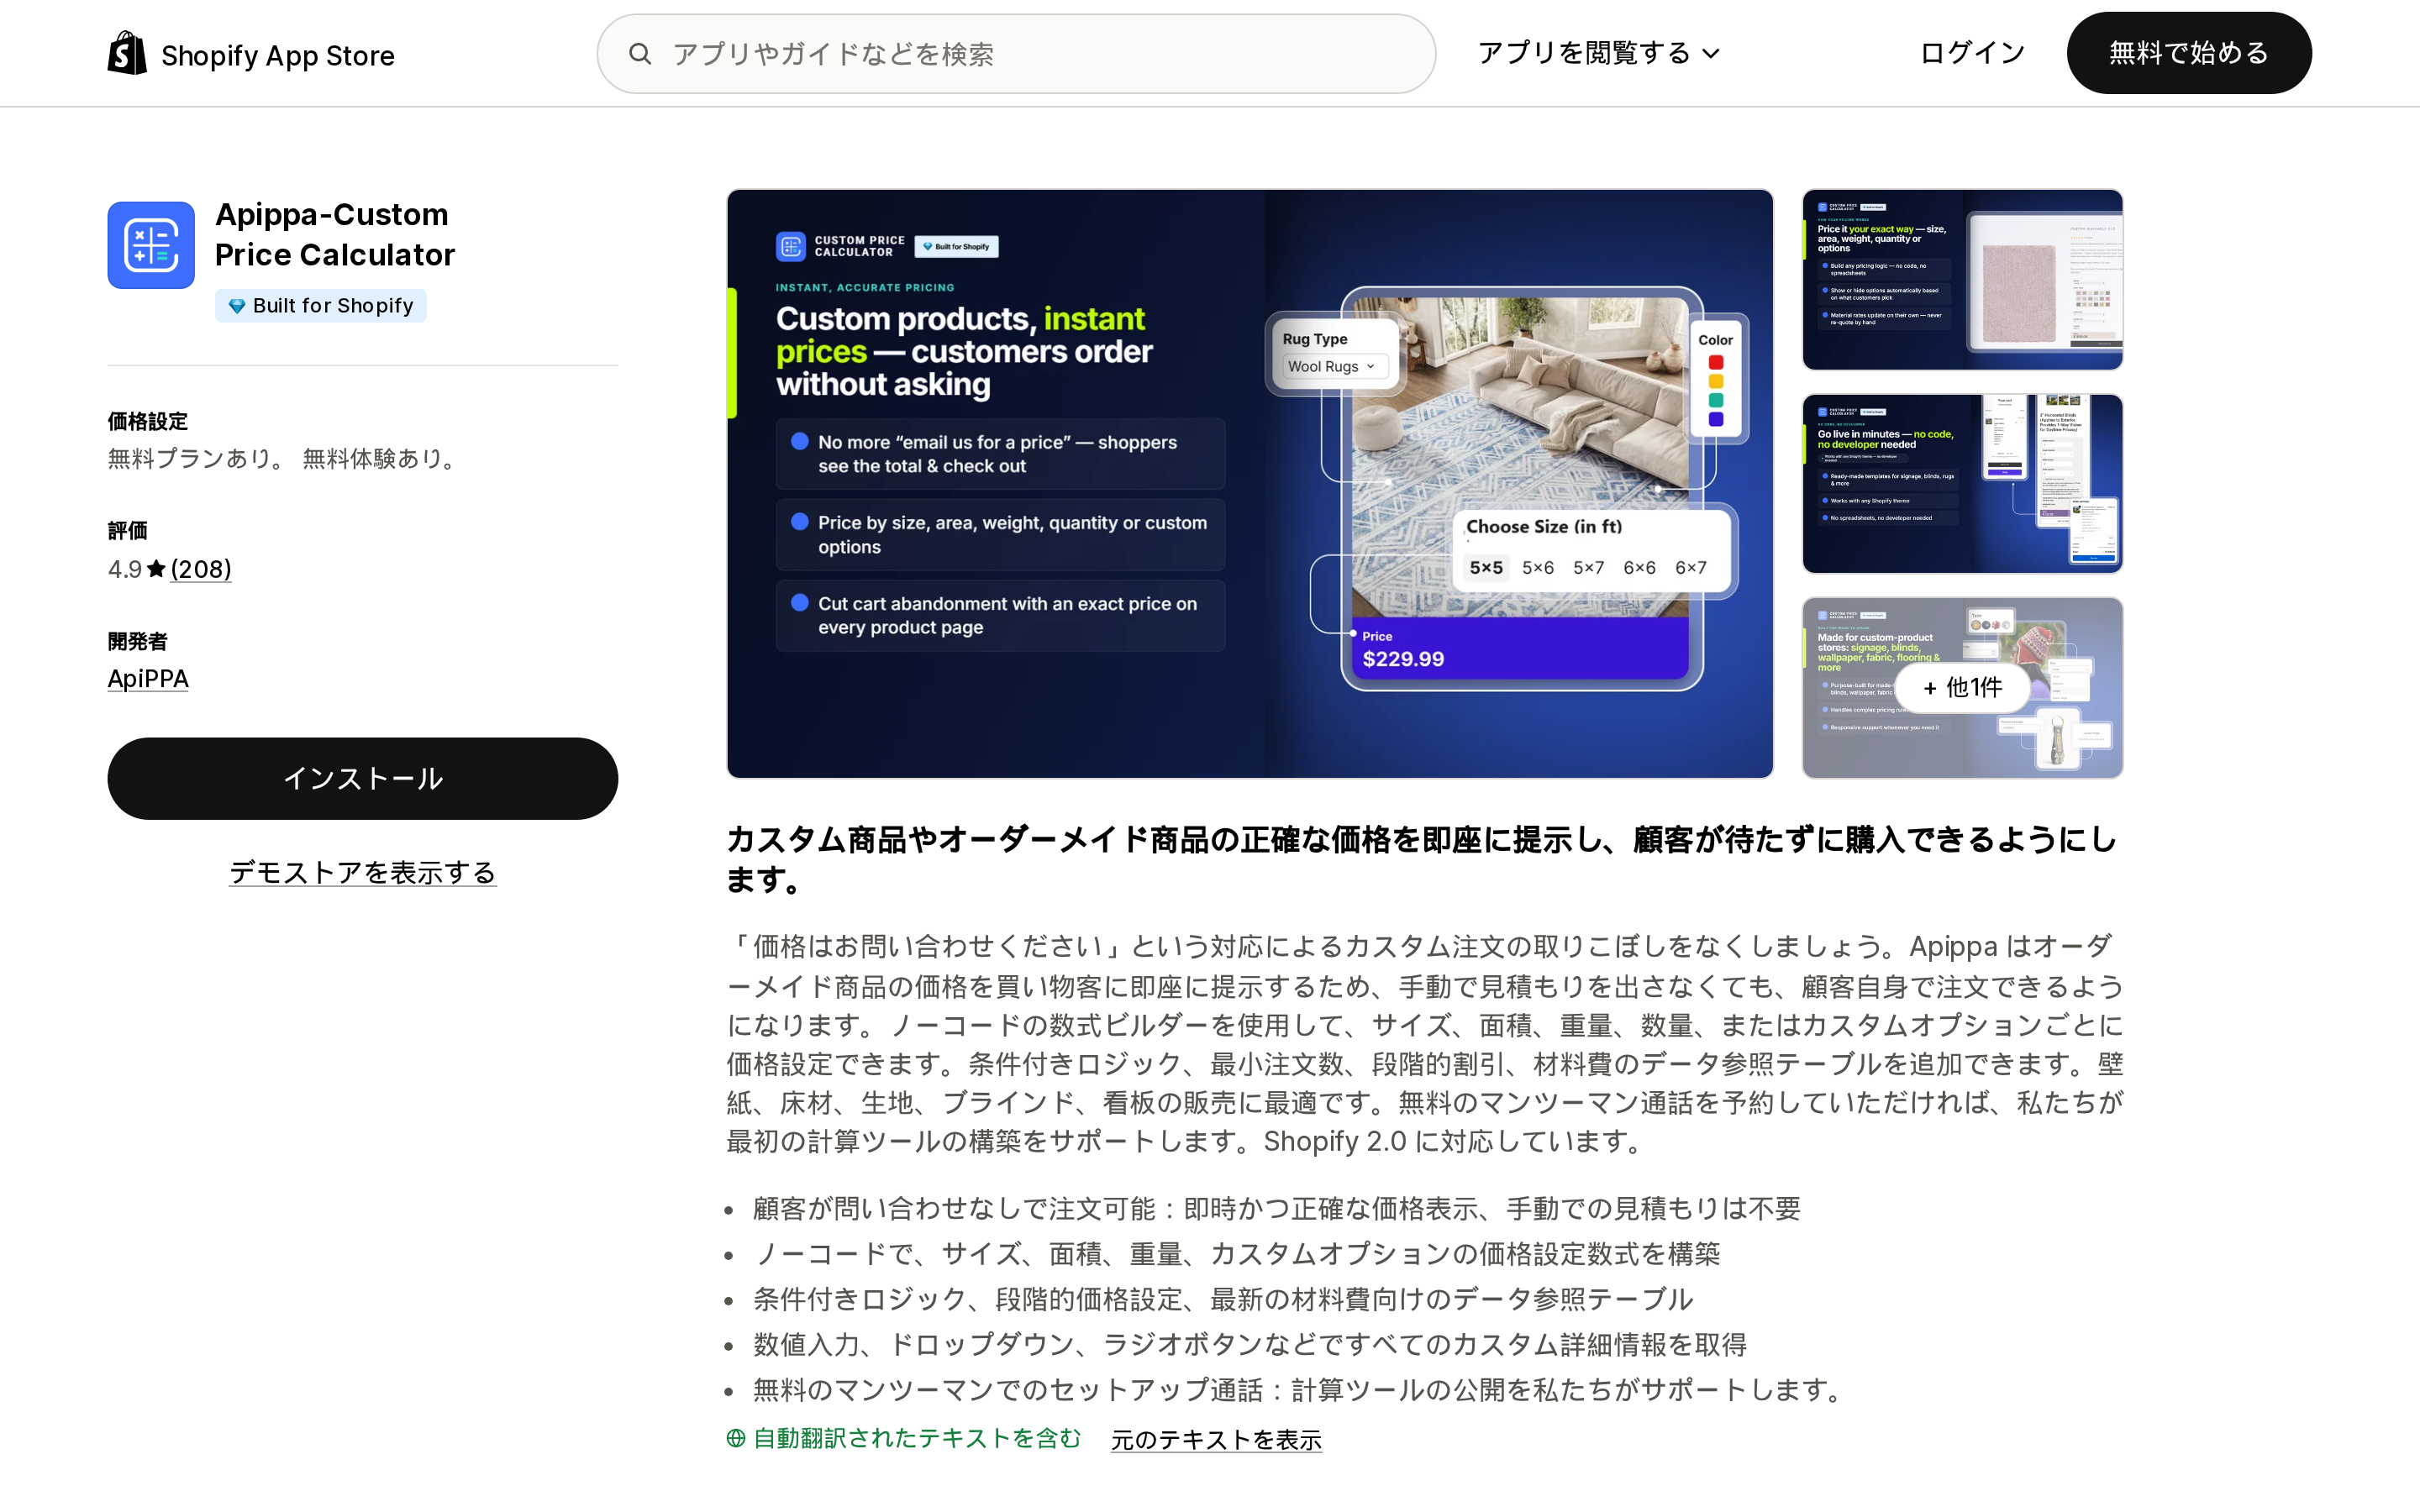
Task: Open the (208) reviews link
Action: (201, 569)
